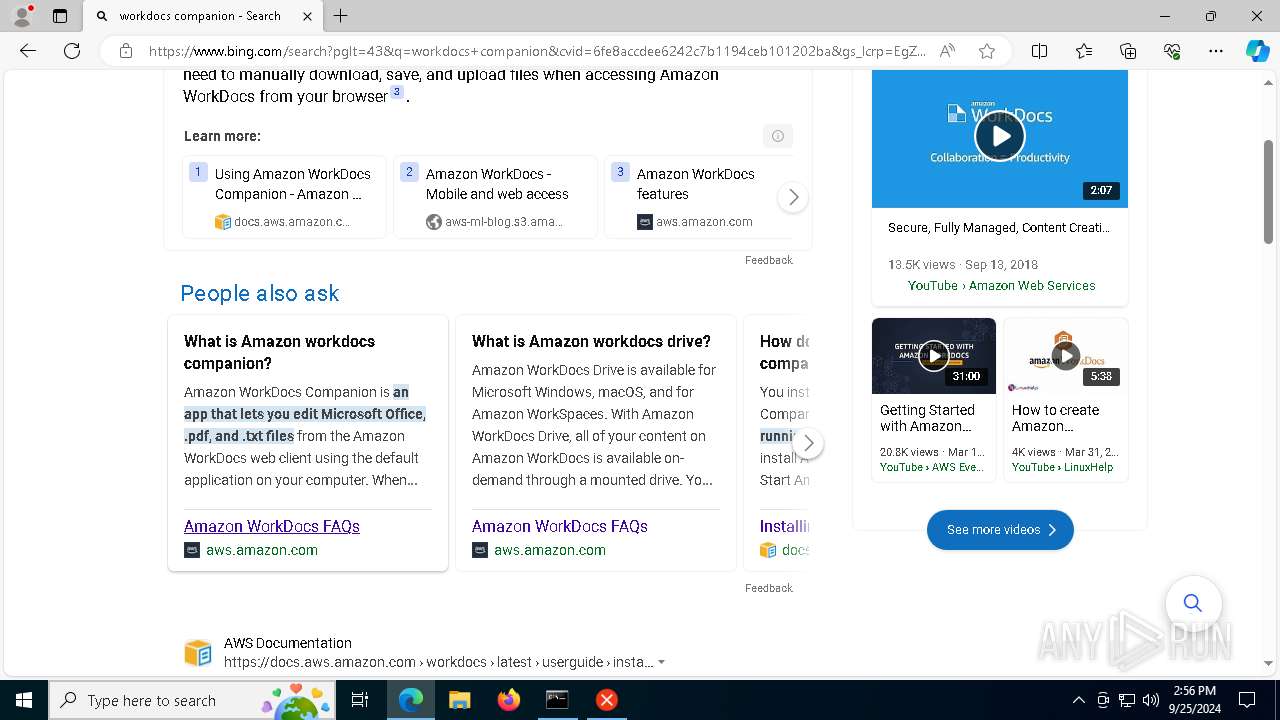The height and width of the screenshot is (720, 1280).
Task: Refresh the Bing search page
Action: point(72,51)
